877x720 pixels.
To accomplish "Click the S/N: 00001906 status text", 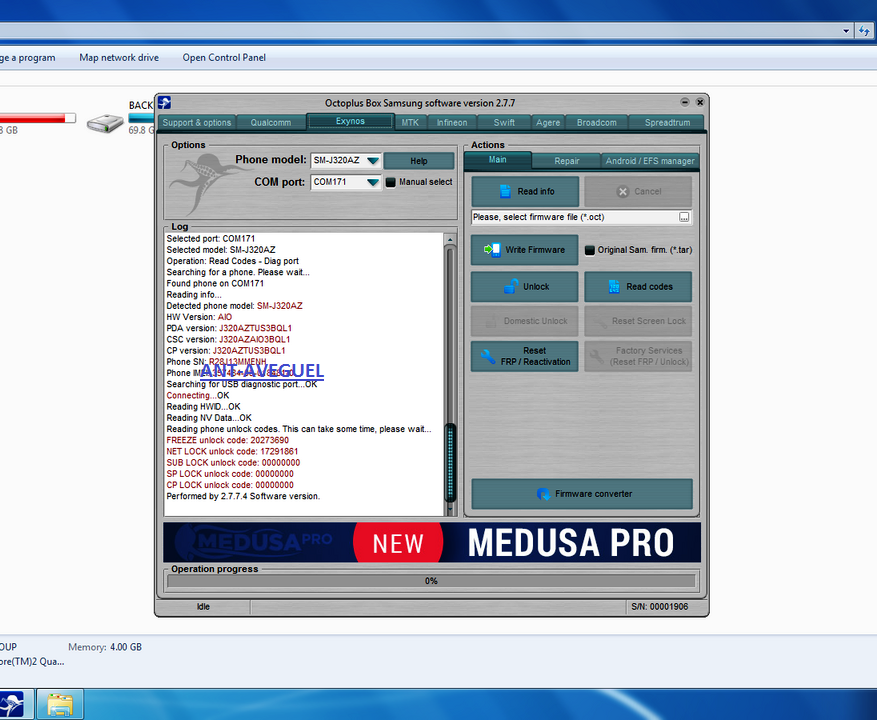I will pos(659,607).
